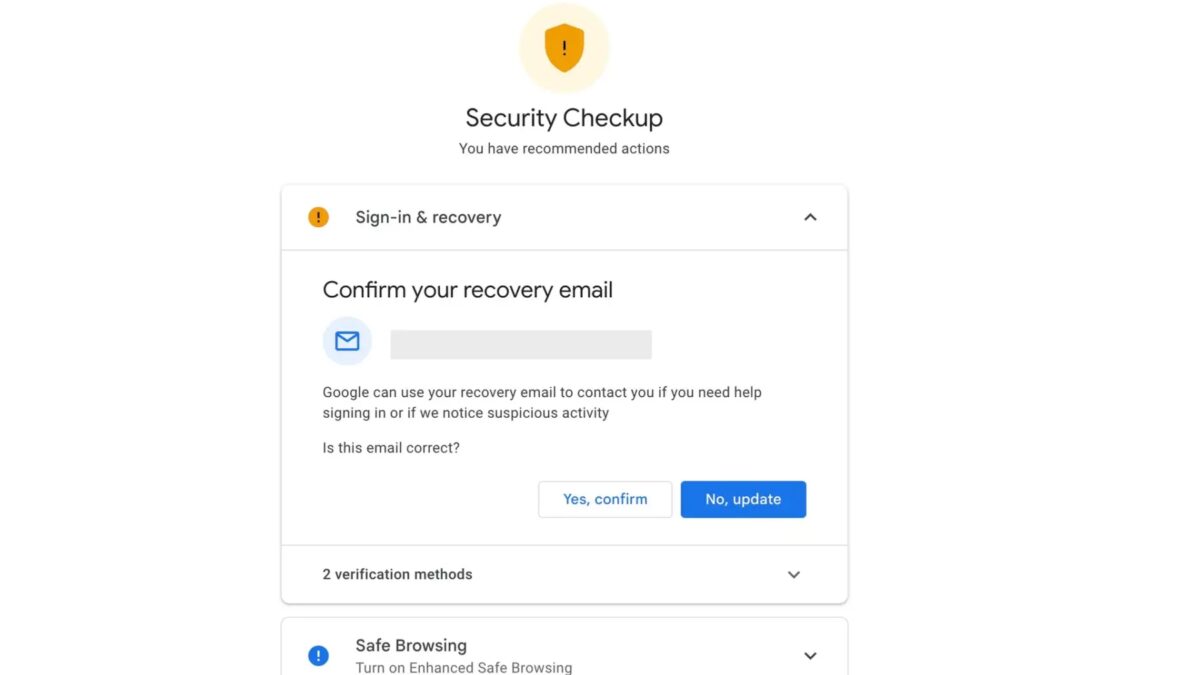Click Yes, confirm to verify recovery email
This screenshot has height=675, width=1200.
[x=604, y=499]
